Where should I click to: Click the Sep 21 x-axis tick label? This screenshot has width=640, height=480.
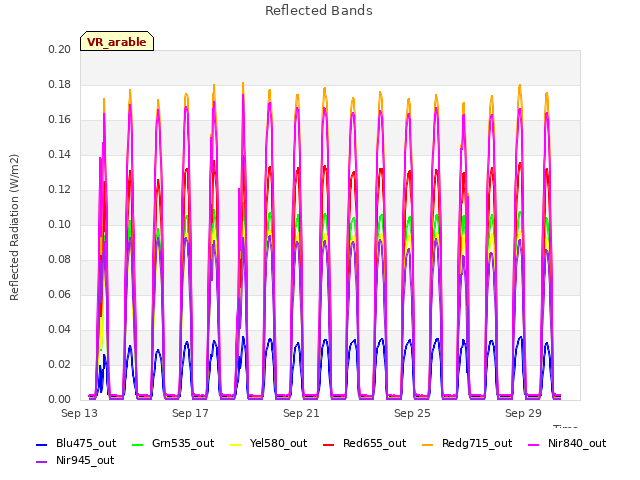(301, 413)
